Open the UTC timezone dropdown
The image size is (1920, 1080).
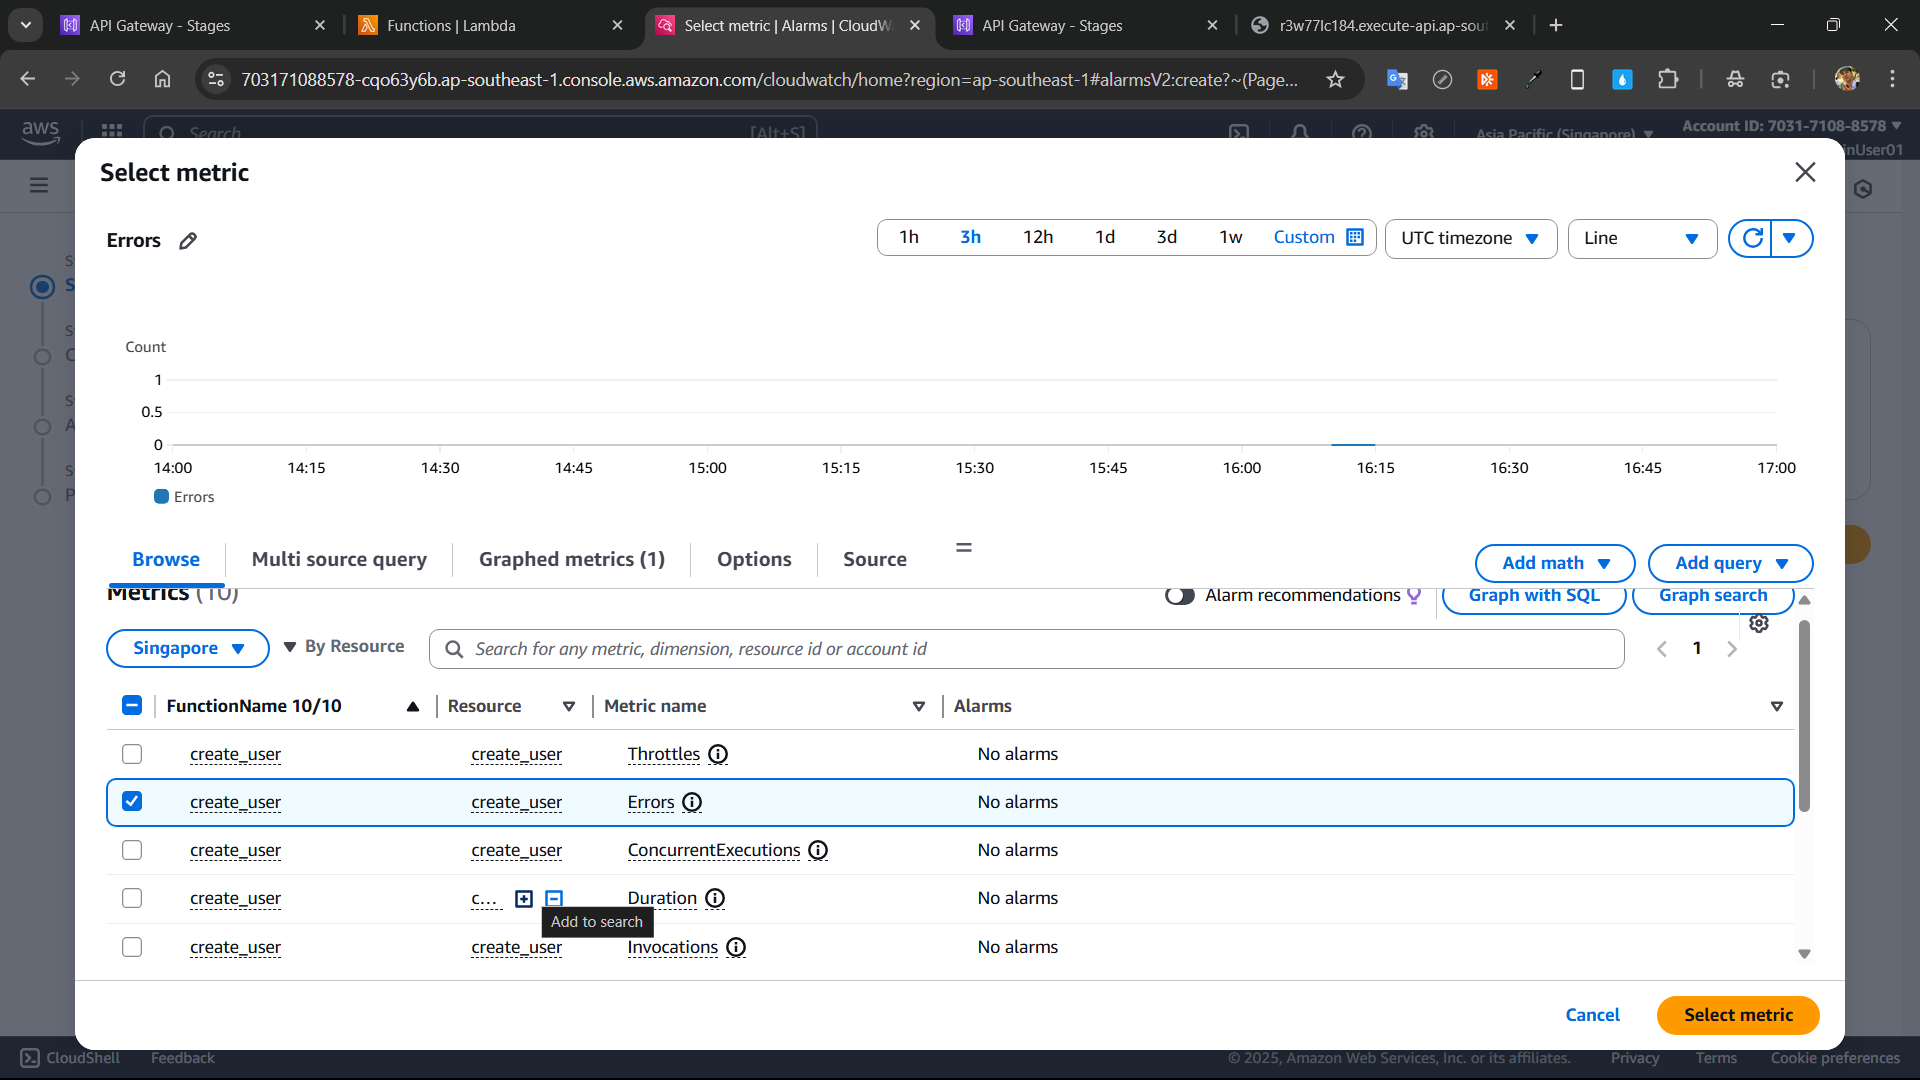tap(1470, 239)
